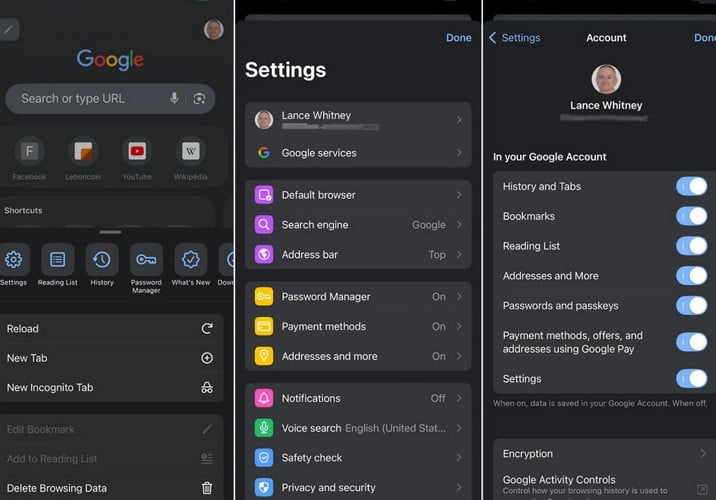Viewport: 716px width, 500px height.
Task: Tap the Privacy and security shield icon
Action: click(264, 487)
